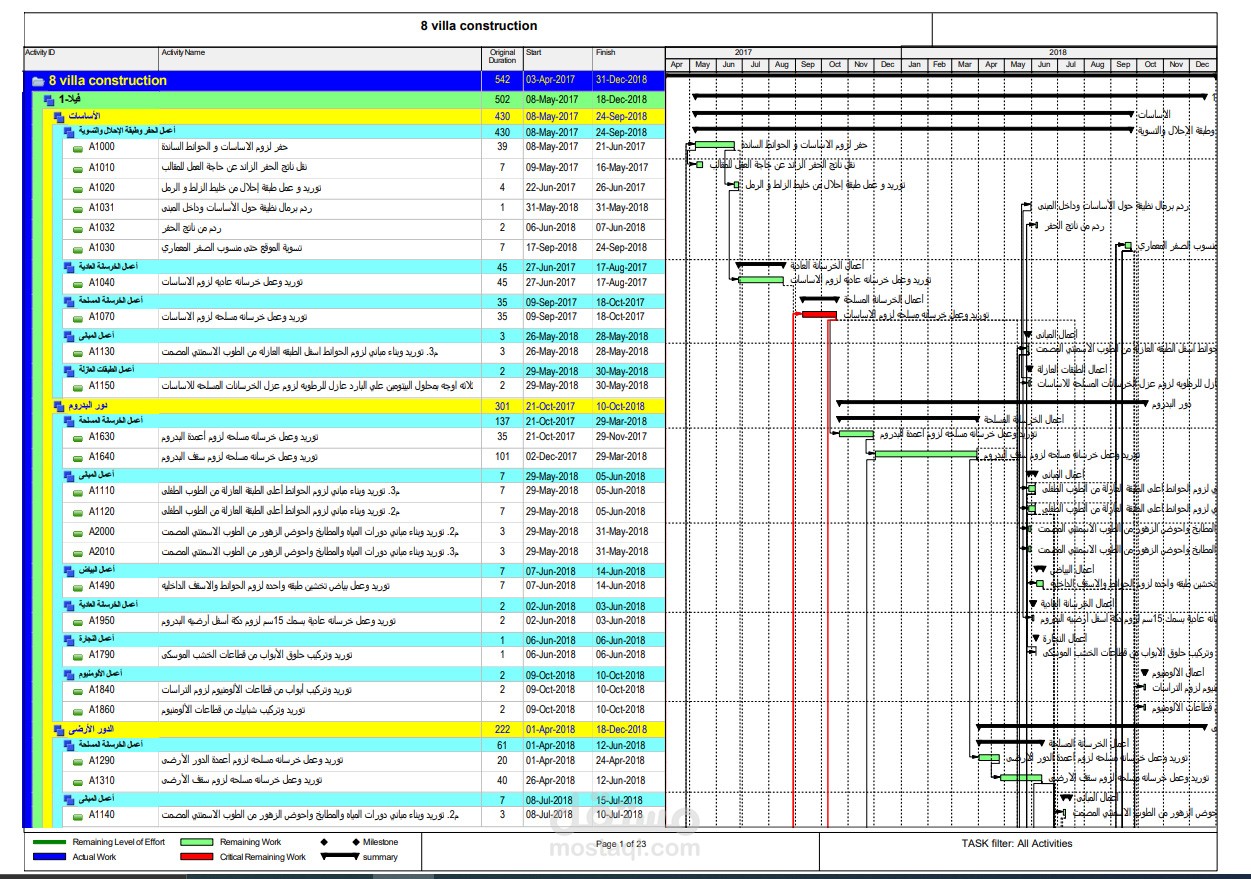Select the Activity ID column header
The width and height of the screenshot is (1251, 879).
(x=90, y=58)
